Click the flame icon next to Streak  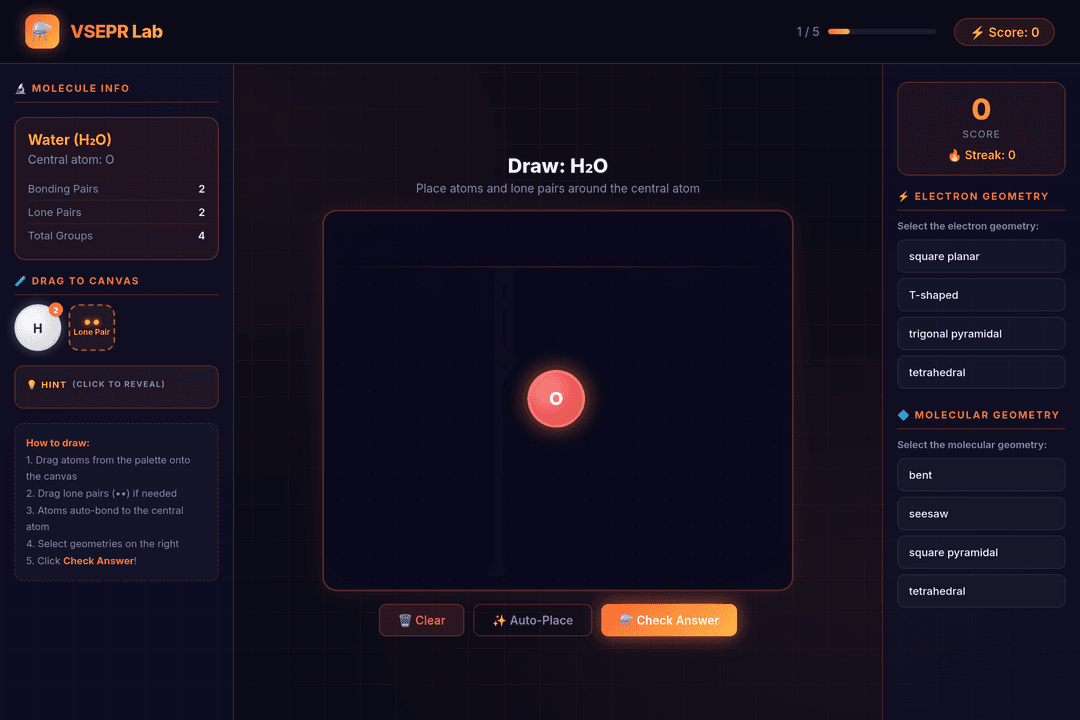[x=954, y=155]
